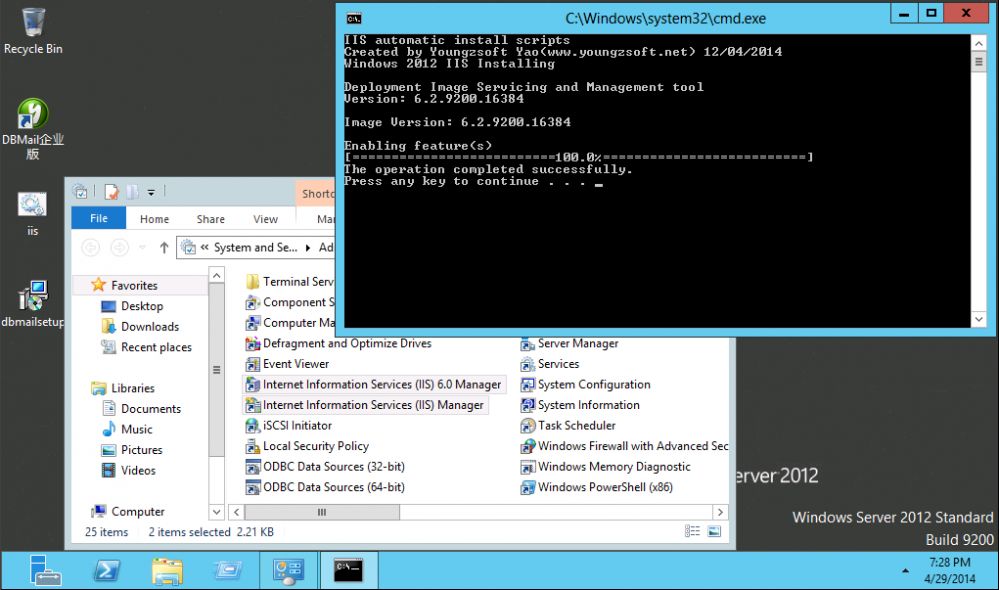Launch the dbmailsetup installer icon
999x590 pixels.
click(32, 297)
